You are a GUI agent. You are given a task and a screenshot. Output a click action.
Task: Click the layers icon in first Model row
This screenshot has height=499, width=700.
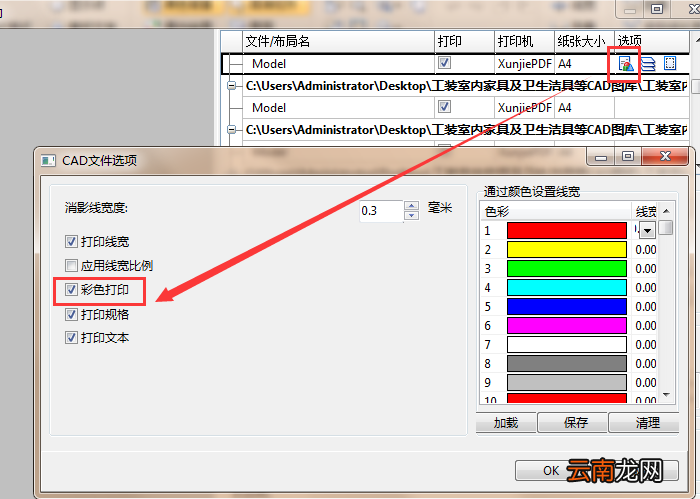coord(648,64)
